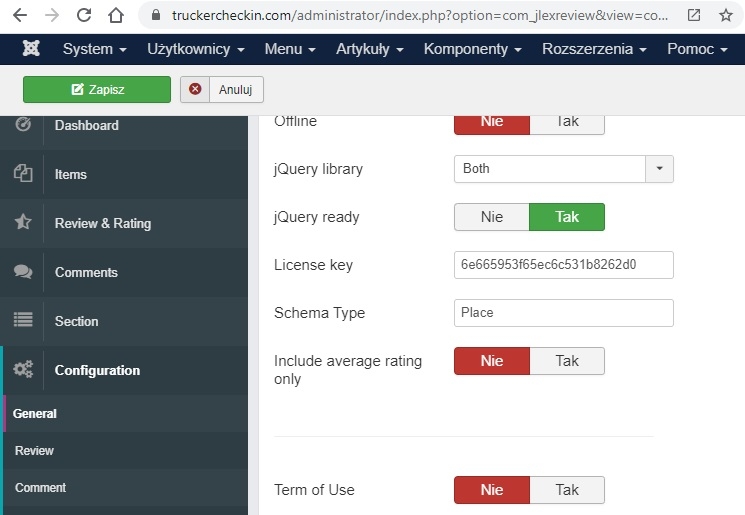Click the License key input field
Viewport: 745px width, 515px height.
click(563, 265)
